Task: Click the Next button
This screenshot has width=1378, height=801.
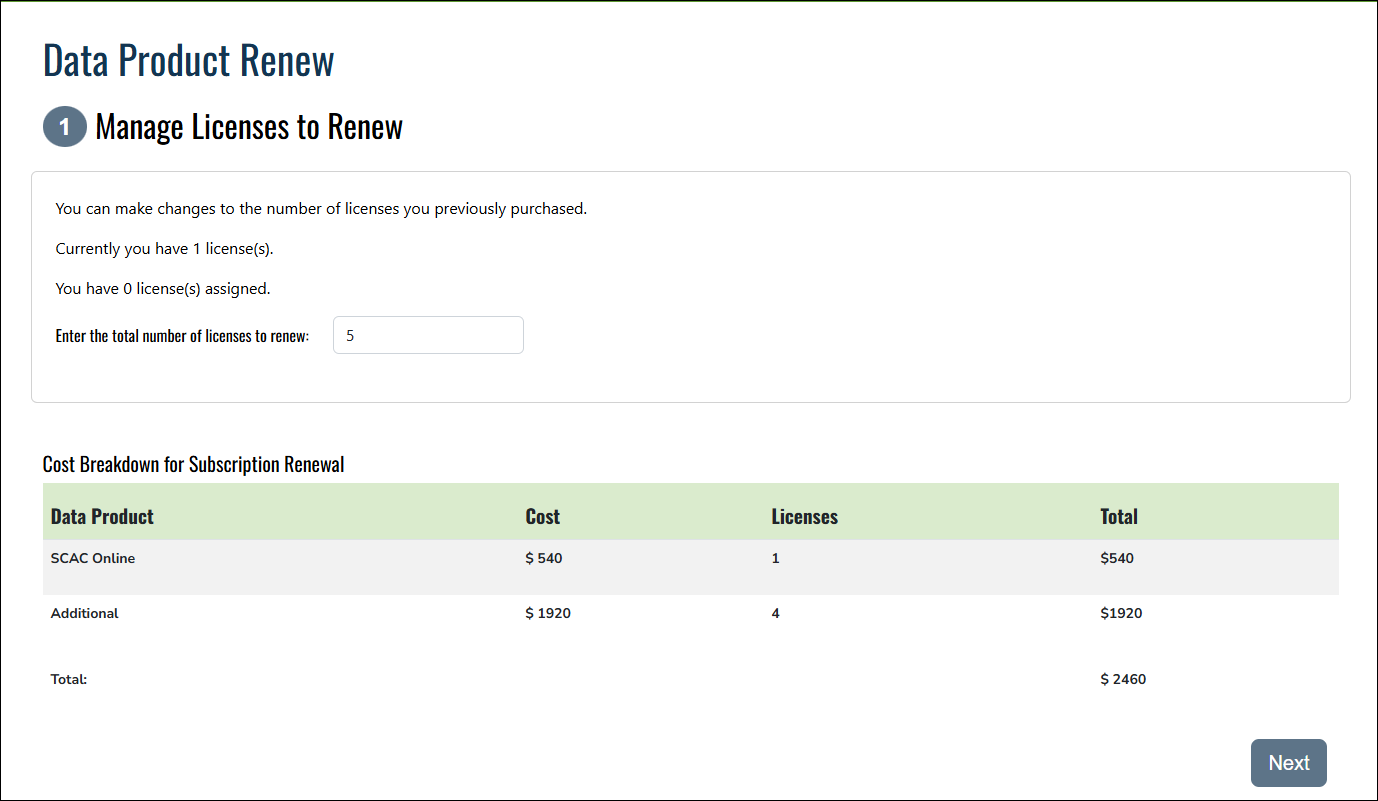Action: [1288, 763]
